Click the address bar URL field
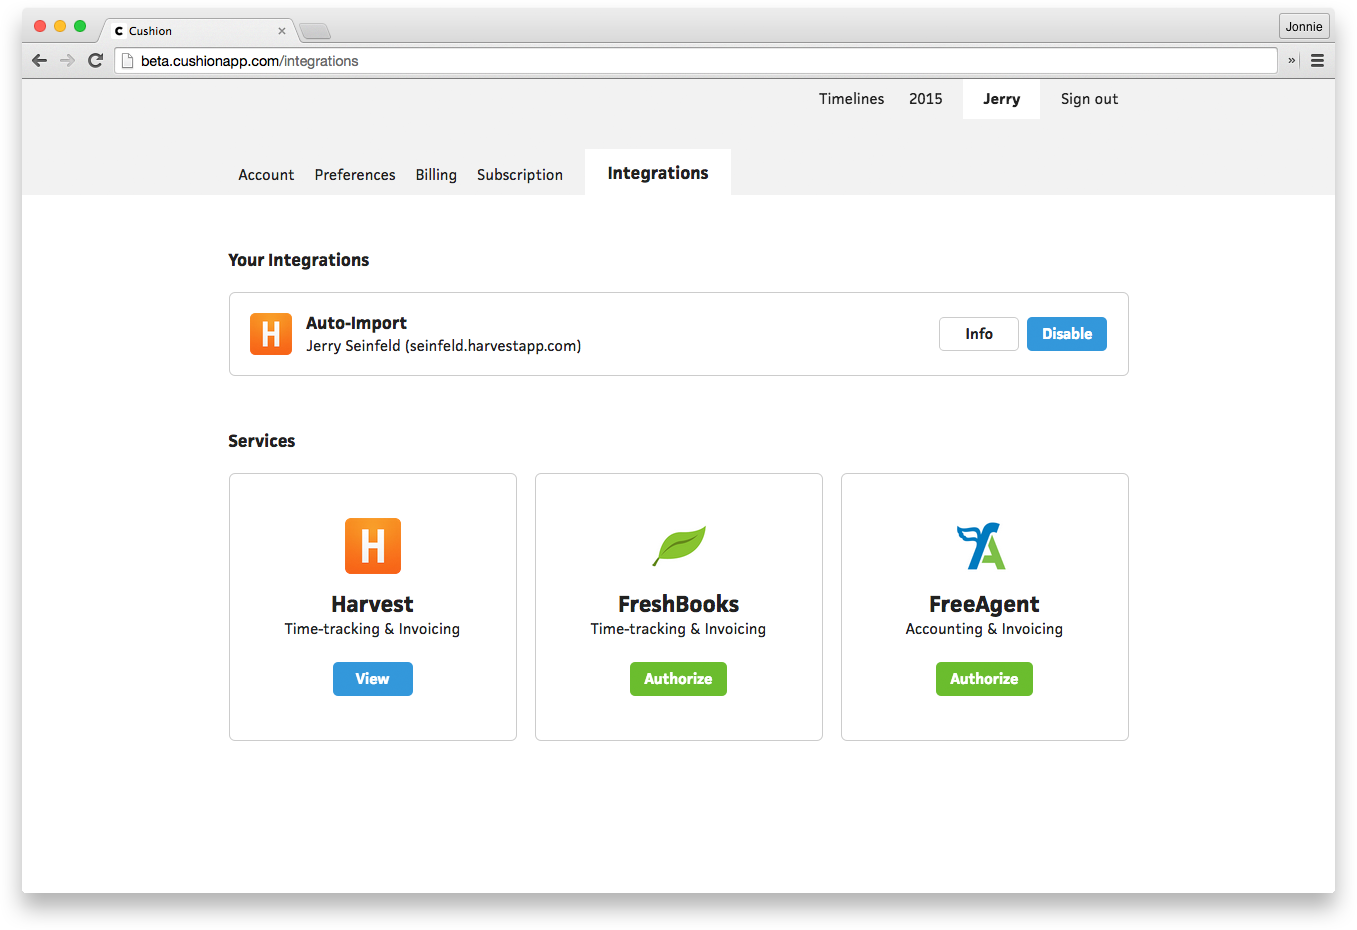This screenshot has width=1357, height=930. pyautogui.click(x=696, y=61)
